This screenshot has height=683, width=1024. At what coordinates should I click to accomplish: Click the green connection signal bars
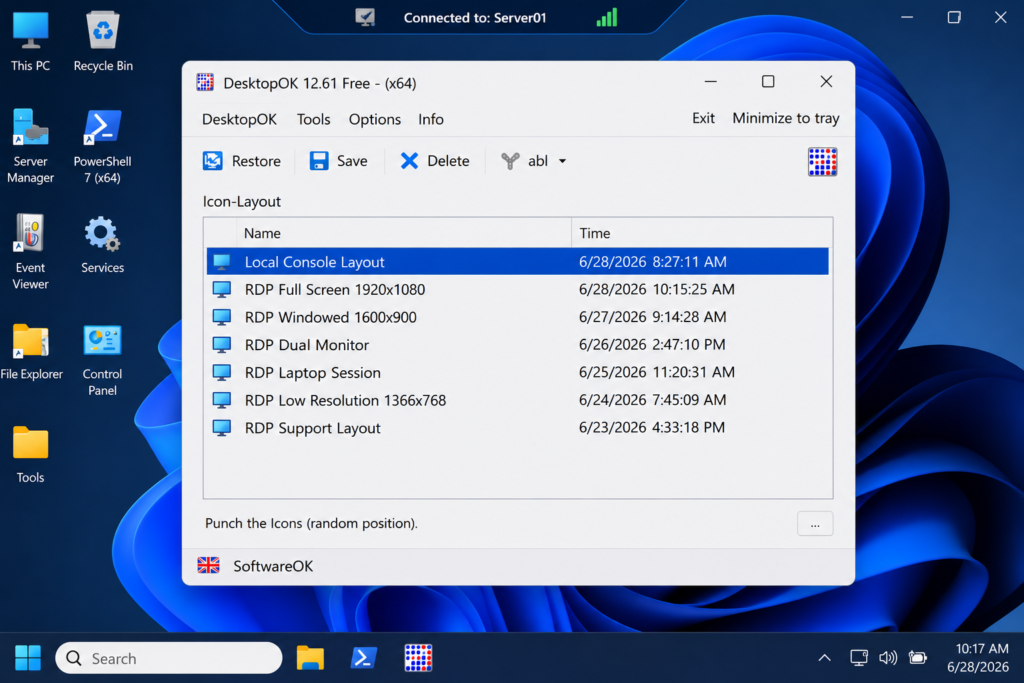[607, 18]
